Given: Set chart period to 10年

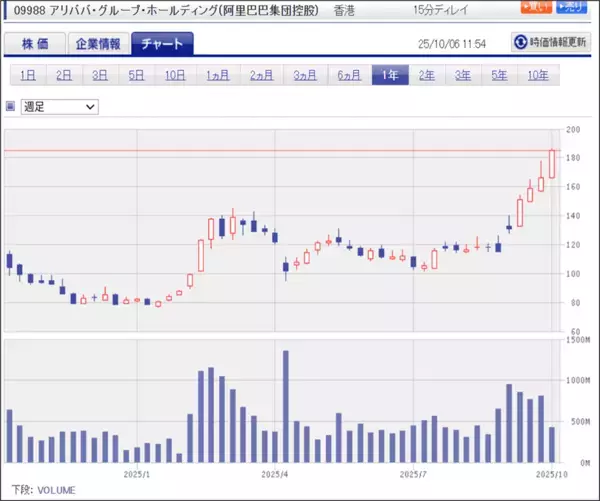Looking at the screenshot, I should pos(538,75).
